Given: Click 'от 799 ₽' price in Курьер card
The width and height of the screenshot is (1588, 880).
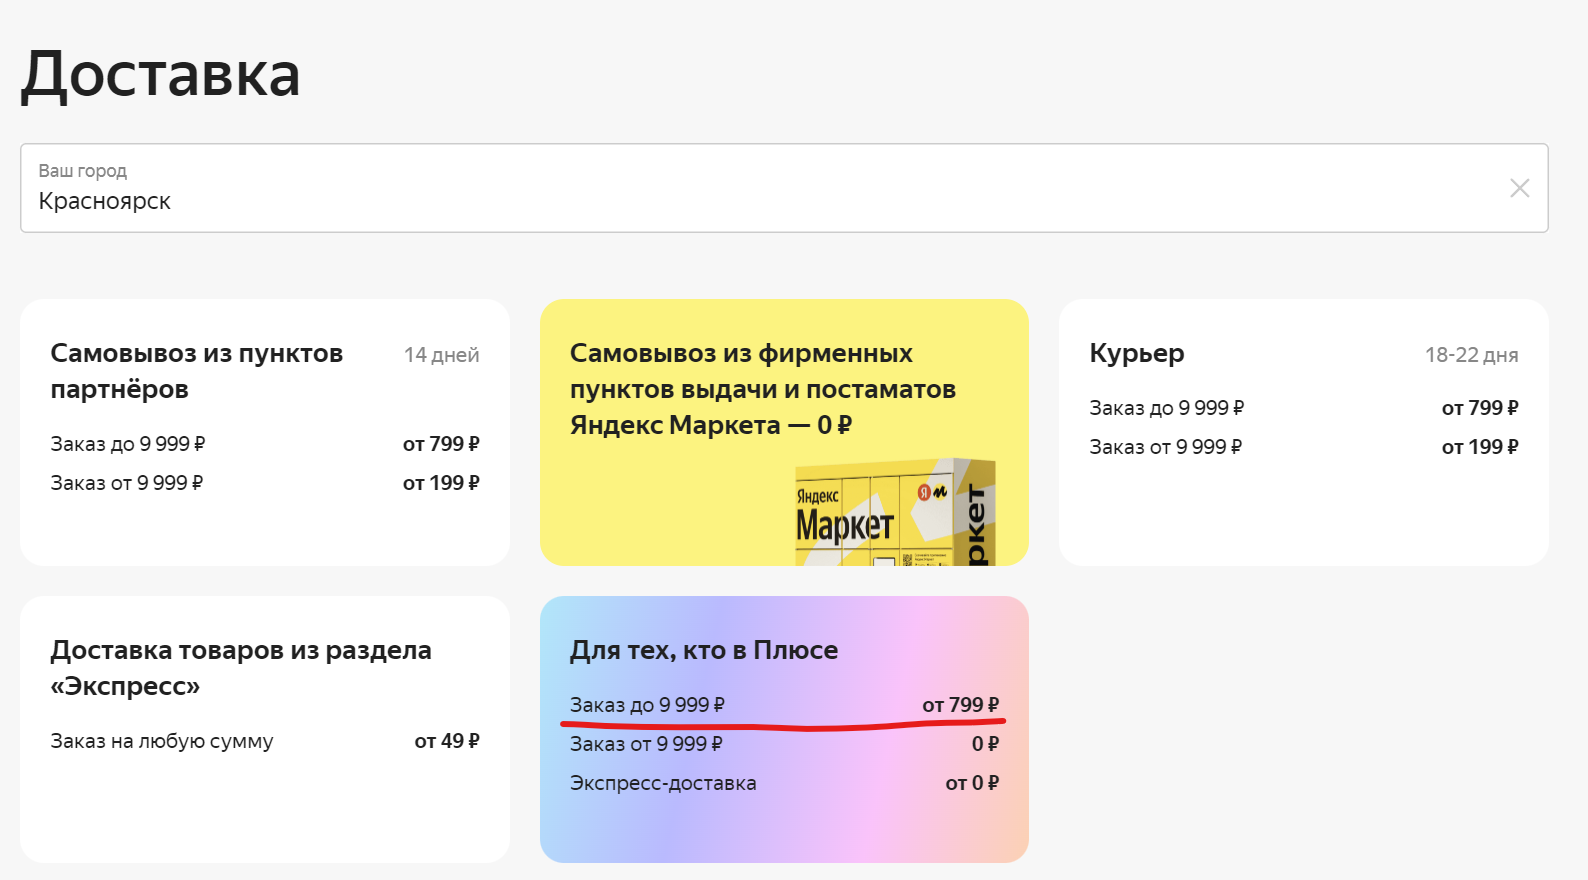Looking at the screenshot, I should (1480, 408).
